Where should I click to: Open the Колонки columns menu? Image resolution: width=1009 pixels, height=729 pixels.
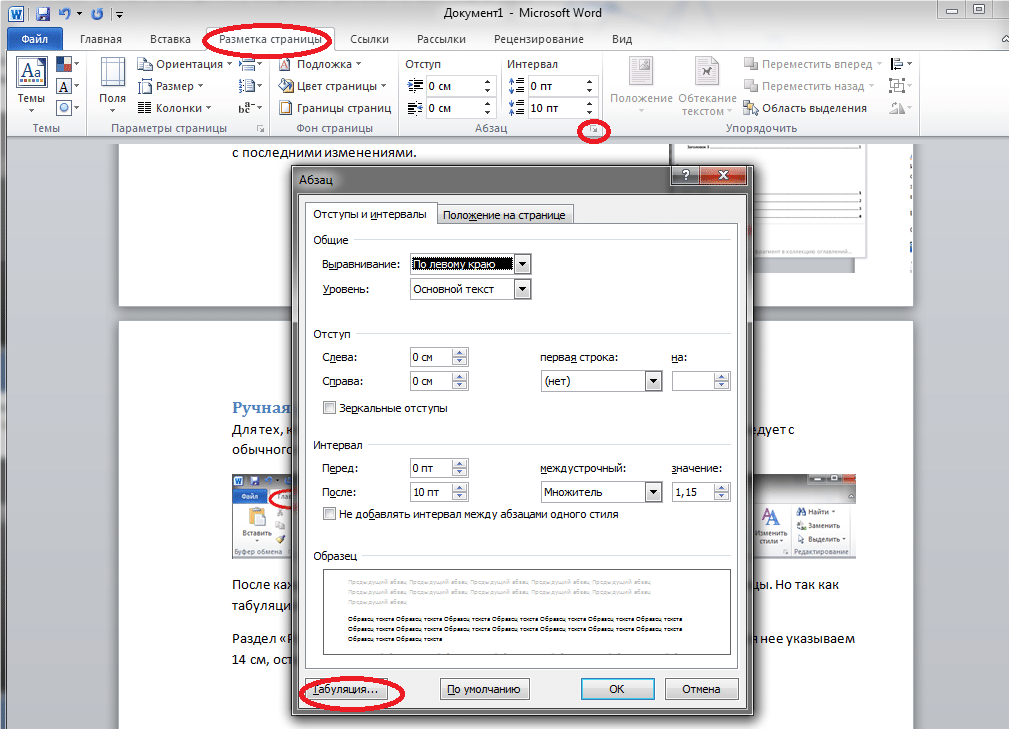[x=174, y=107]
